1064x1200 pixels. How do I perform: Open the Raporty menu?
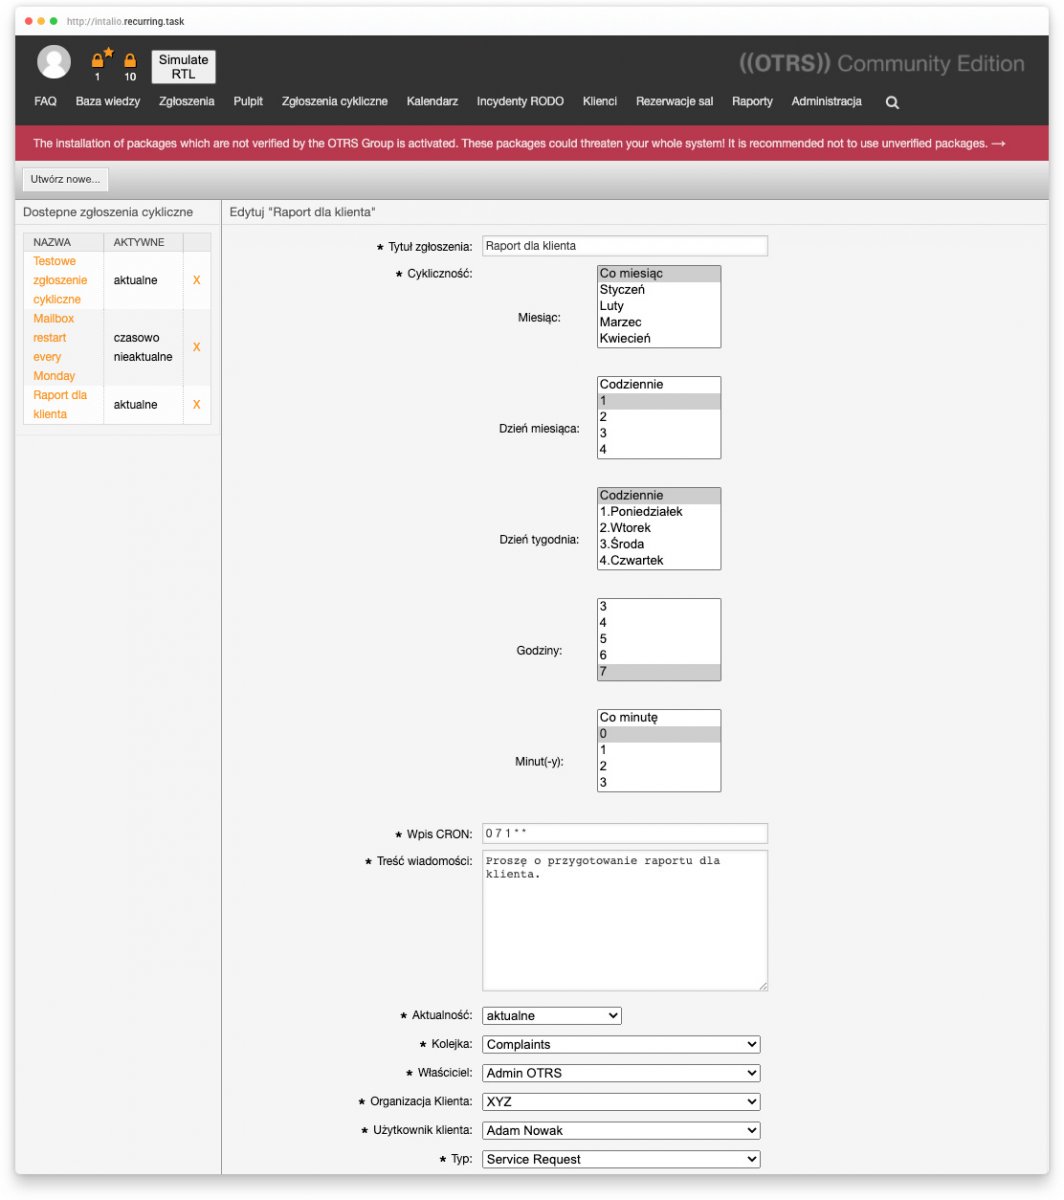(x=752, y=102)
